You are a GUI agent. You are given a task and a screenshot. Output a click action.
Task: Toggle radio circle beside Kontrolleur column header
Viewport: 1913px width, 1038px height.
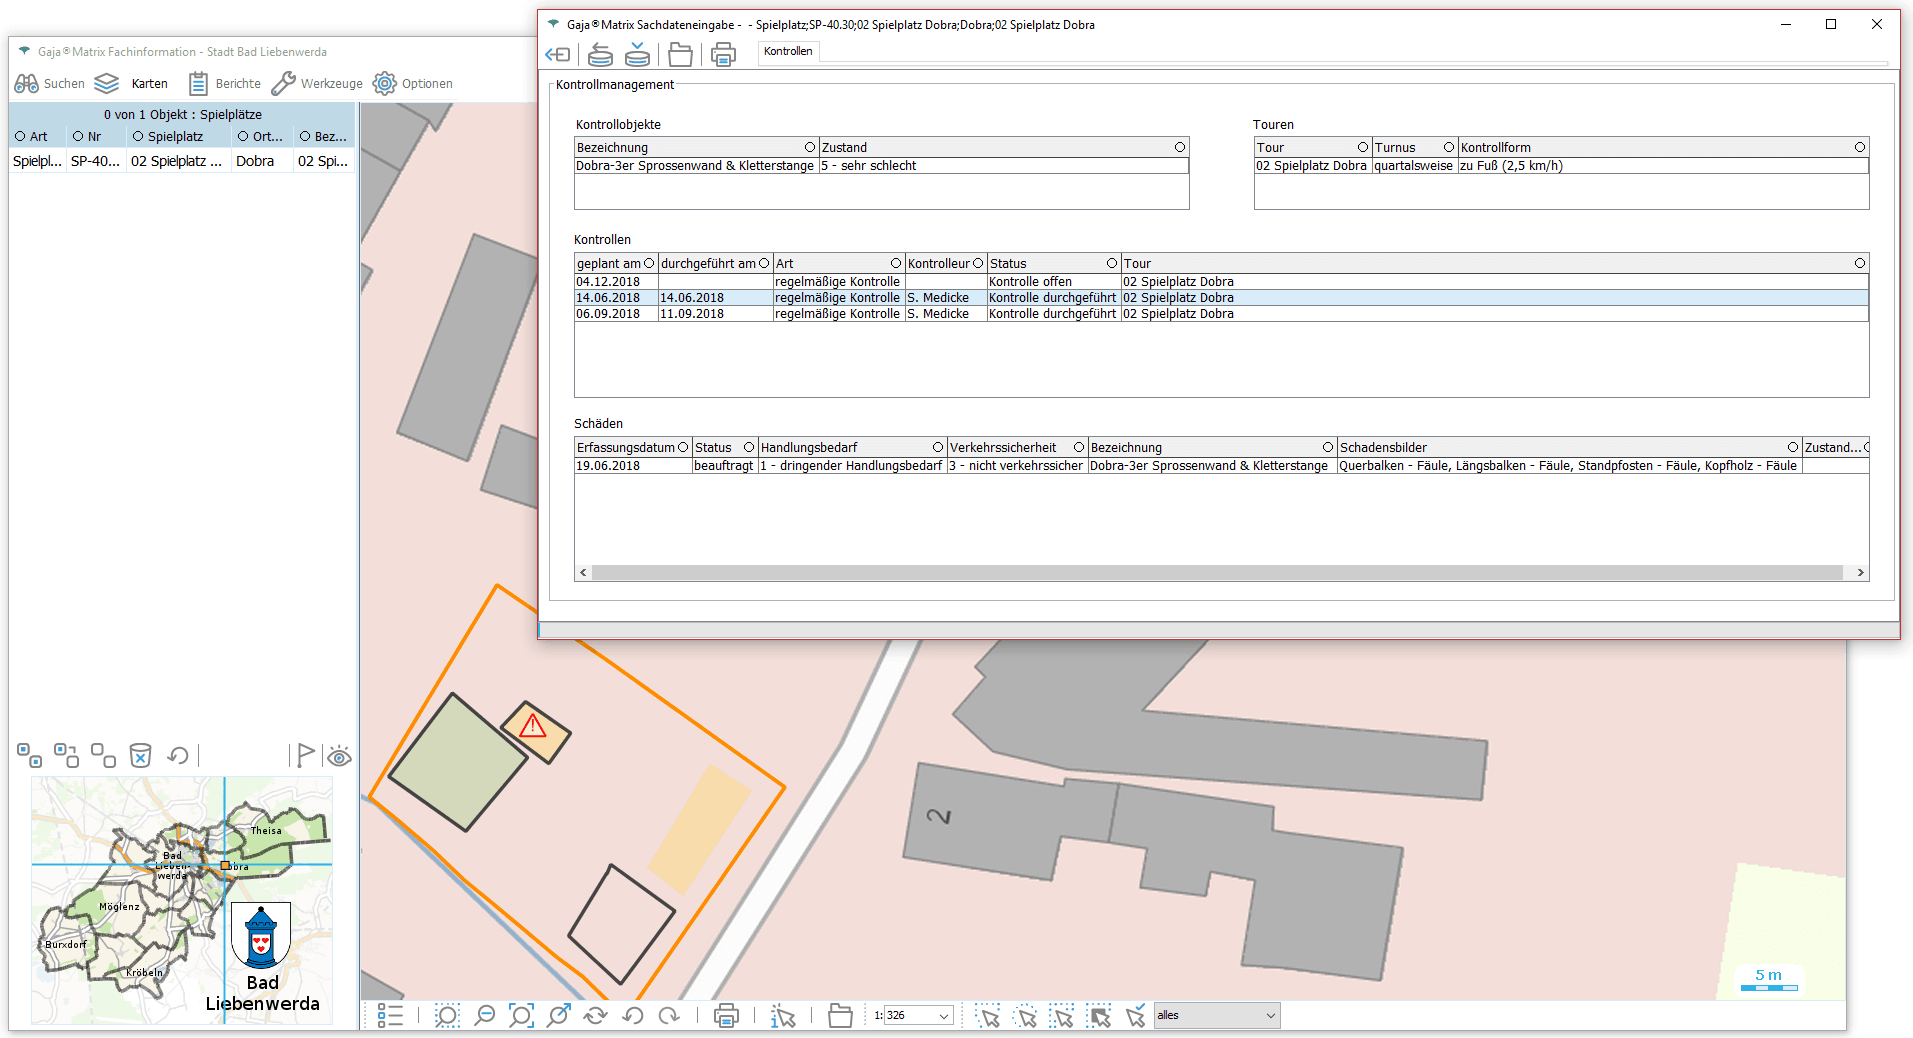(x=978, y=263)
